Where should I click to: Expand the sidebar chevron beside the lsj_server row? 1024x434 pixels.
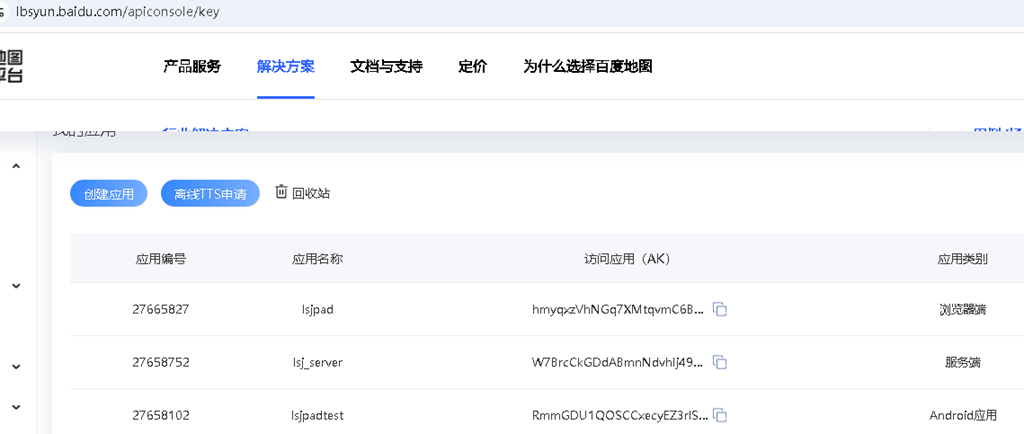17,367
